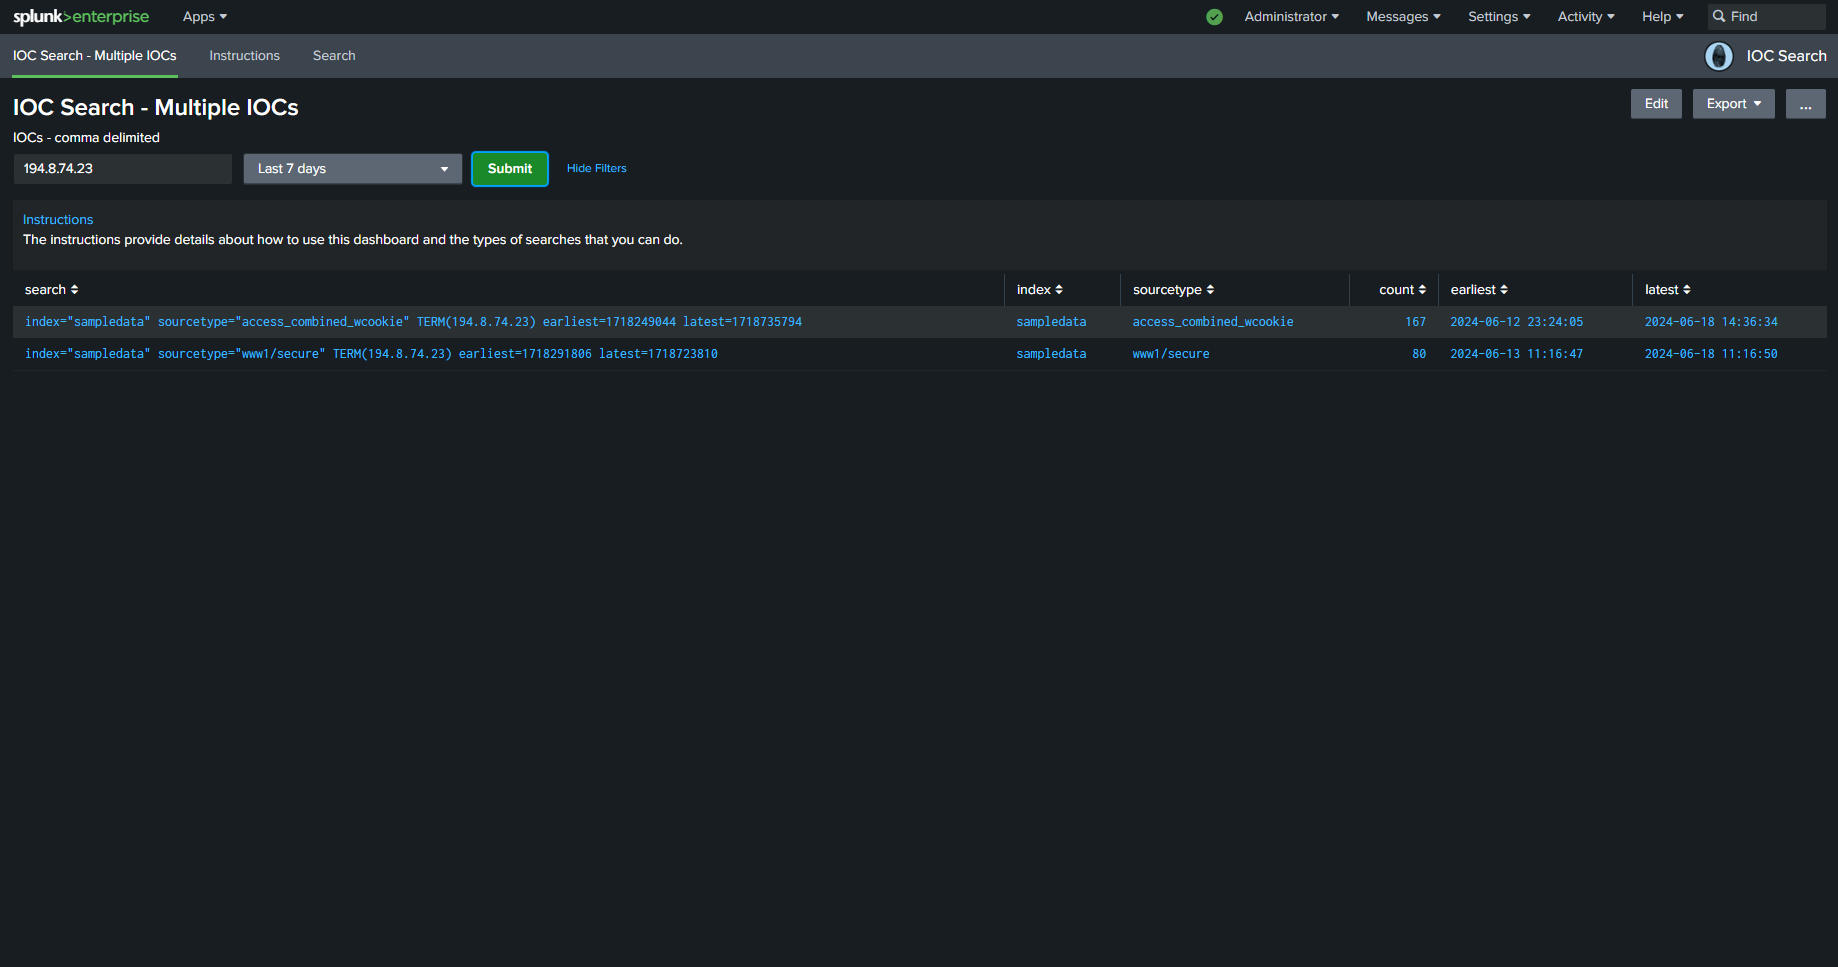This screenshot has height=967, width=1838.
Task: Click the Find magnifier icon
Action: tap(1719, 17)
